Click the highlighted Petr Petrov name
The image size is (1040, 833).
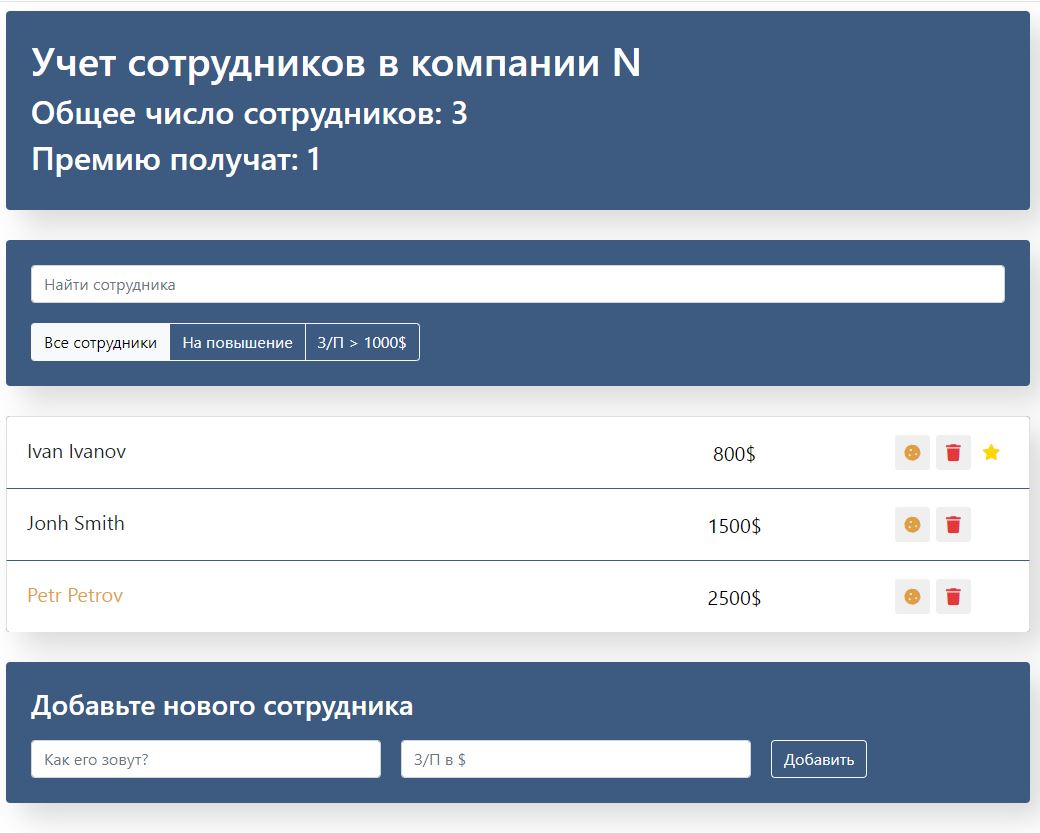point(75,596)
